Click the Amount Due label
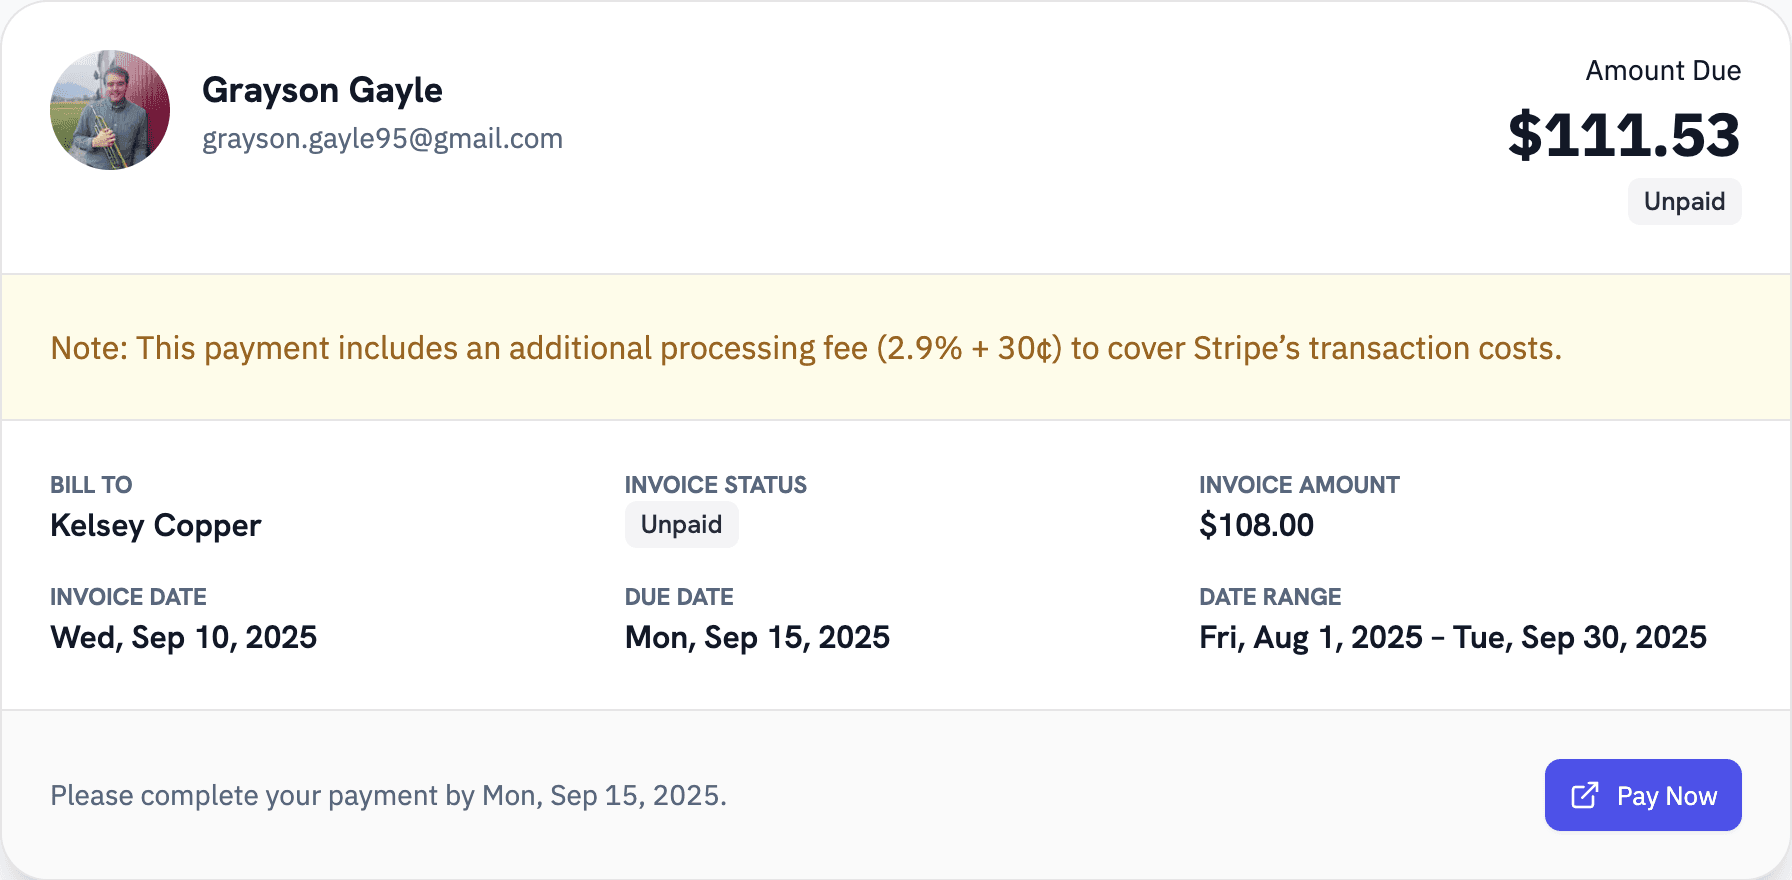 point(1662,71)
